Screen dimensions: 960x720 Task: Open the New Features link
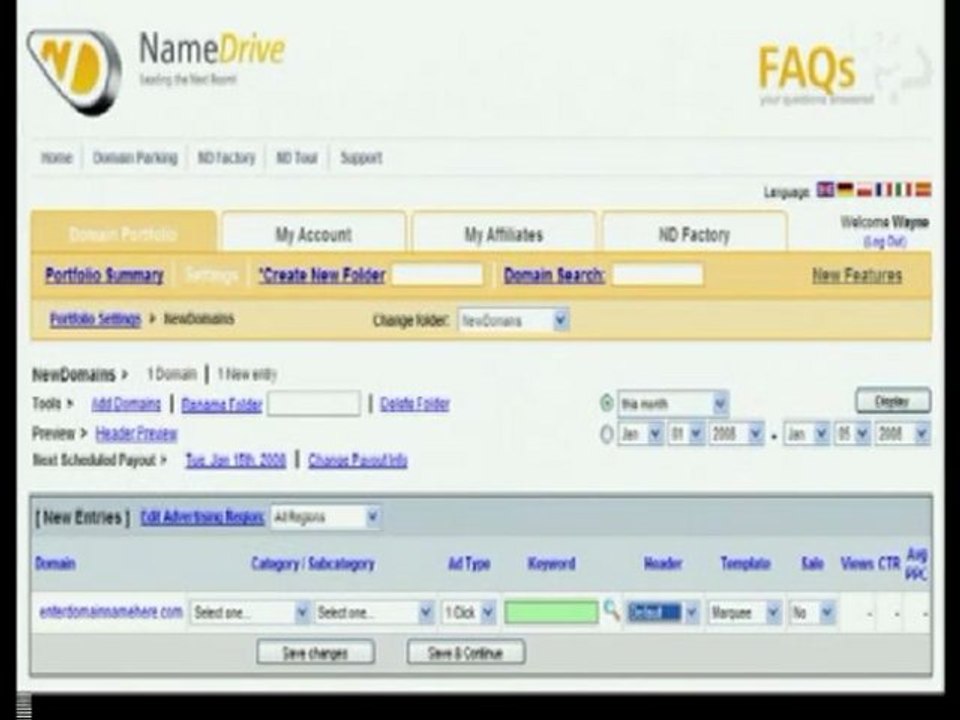pos(857,275)
